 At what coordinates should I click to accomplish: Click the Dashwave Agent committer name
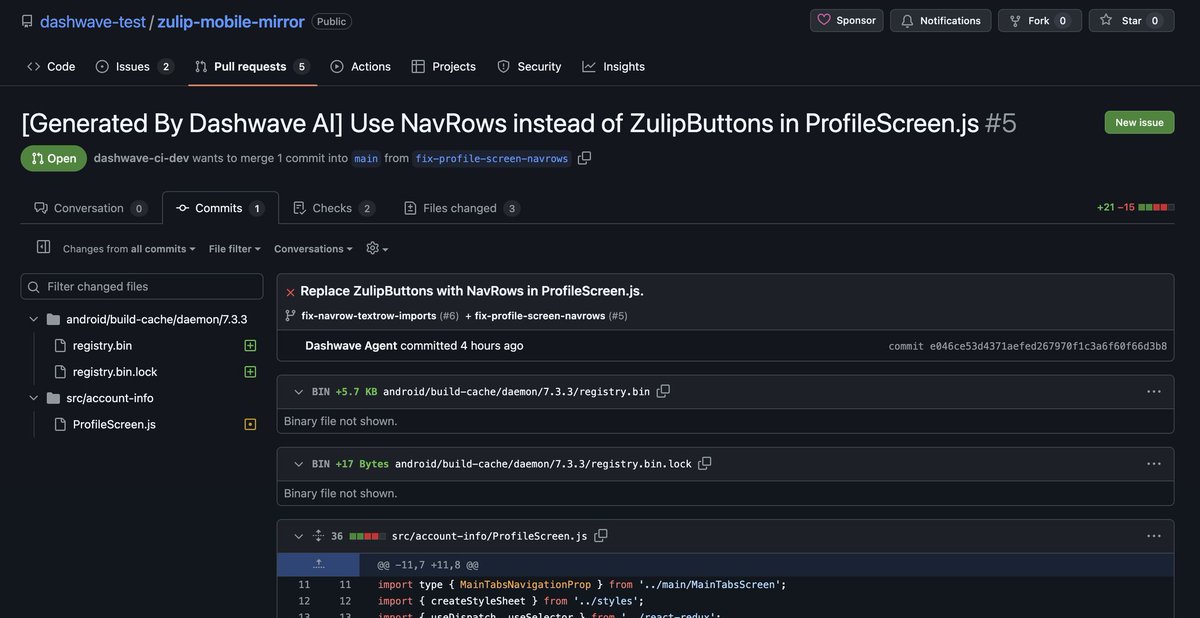(351, 346)
